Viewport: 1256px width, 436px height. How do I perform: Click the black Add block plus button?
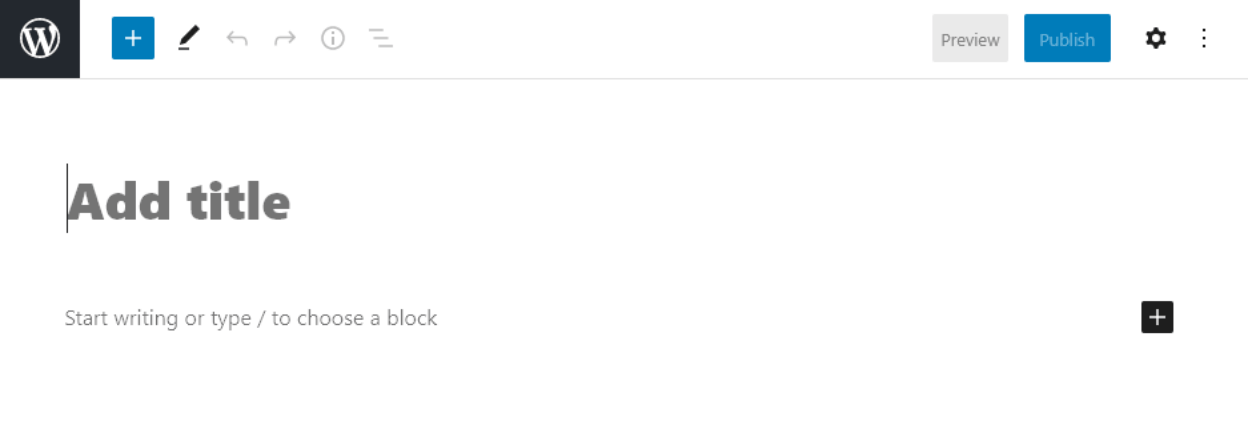click(1157, 317)
